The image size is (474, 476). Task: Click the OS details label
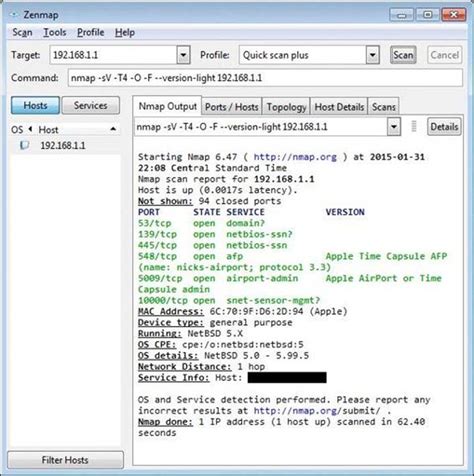tap(168, 355)
